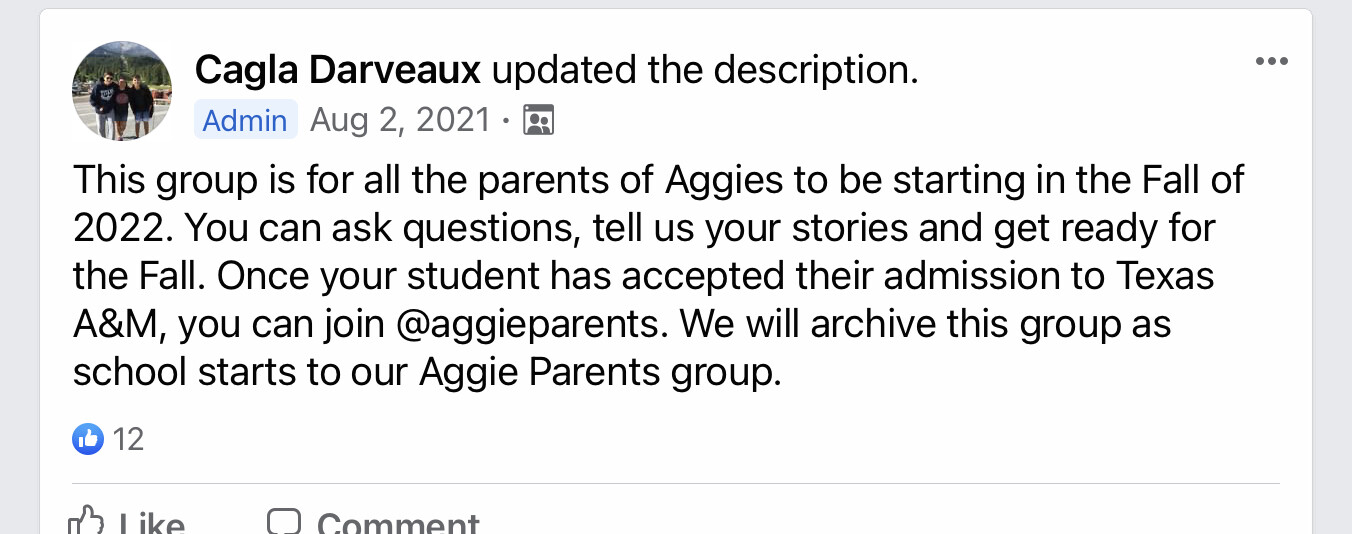Click the "updated the description" text
This screenshot has height=534, width=1352.
[705, 70]
